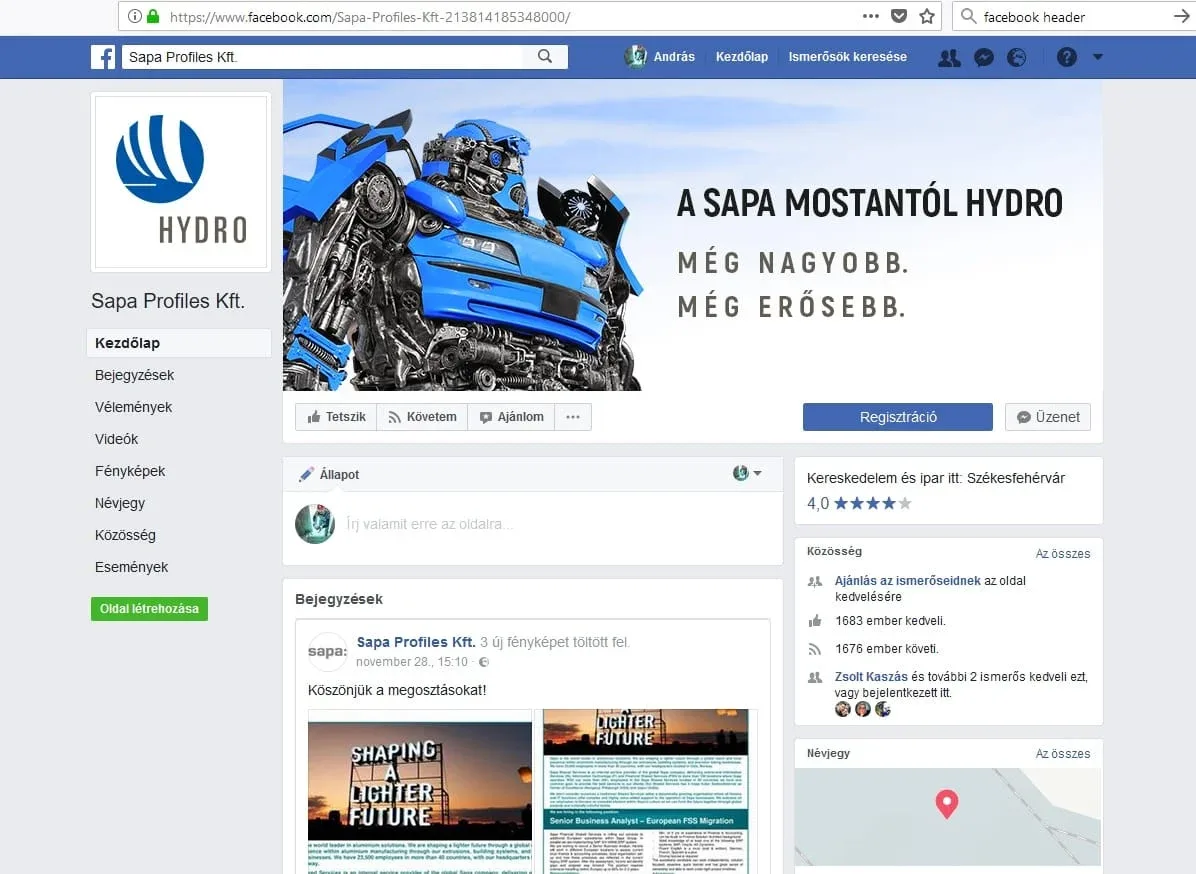The height and width of the screenshot is (874, 1196).
Task: Click the search go arrow
Action: tap(1182, 16)
